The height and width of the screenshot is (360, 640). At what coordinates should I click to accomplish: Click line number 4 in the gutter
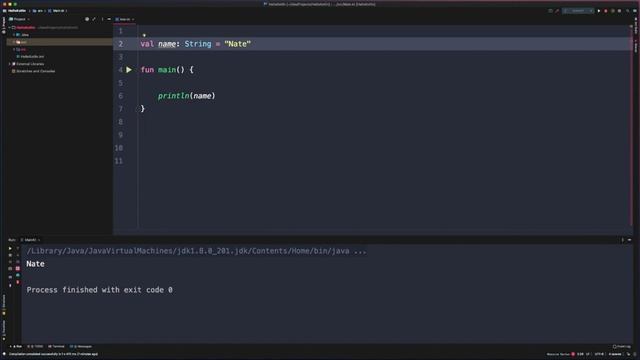pos(120,70)
